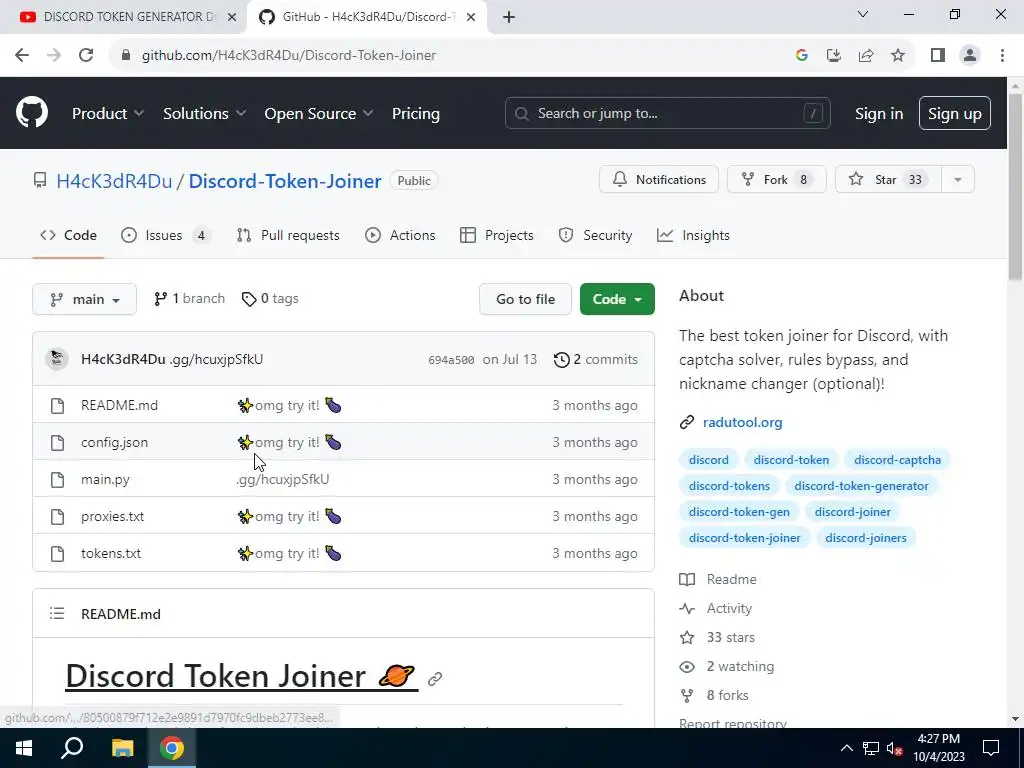Expand the Open Source menu
The width and height of the screenshot is (1024, 768).
pyautogui.click(x=319, y=113)
